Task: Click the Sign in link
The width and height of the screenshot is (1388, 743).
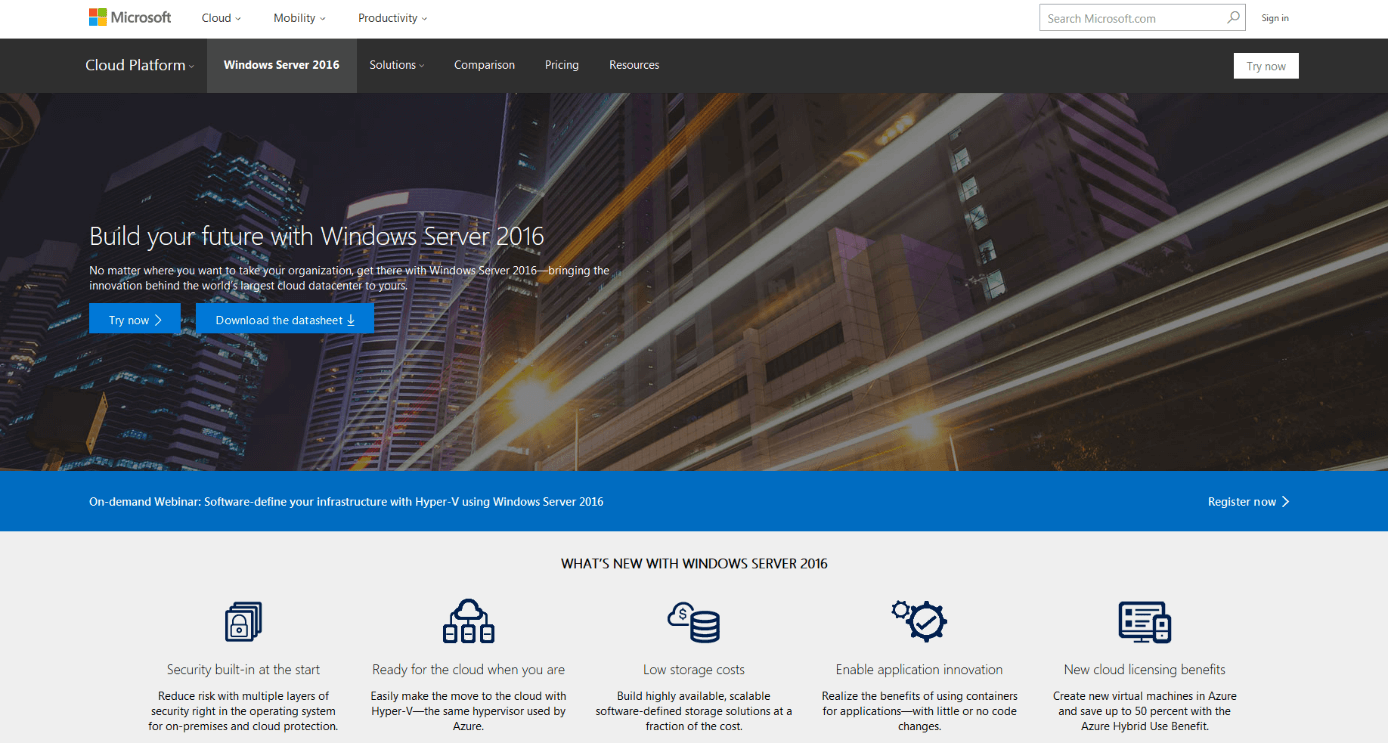Action: (1275, 18)
